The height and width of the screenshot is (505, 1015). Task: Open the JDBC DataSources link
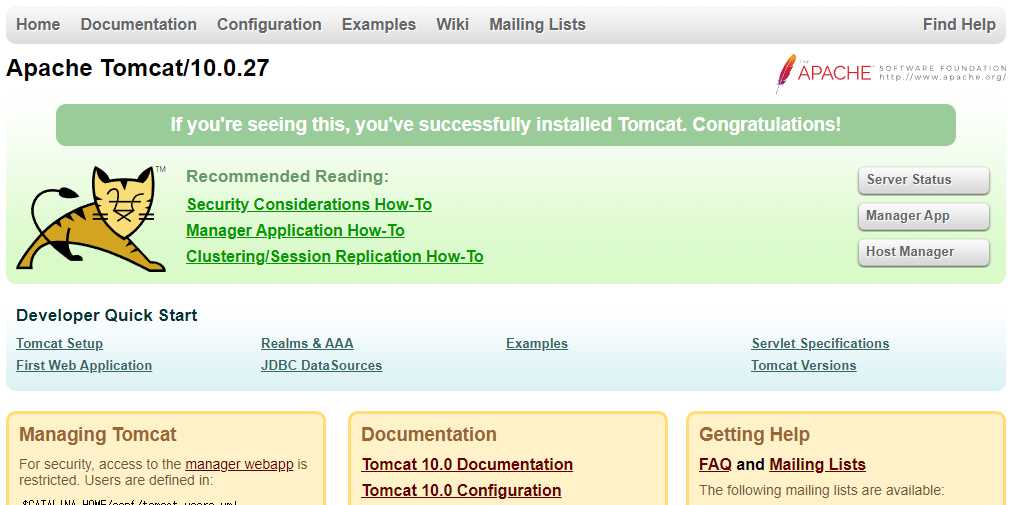(x=322, y=366)
